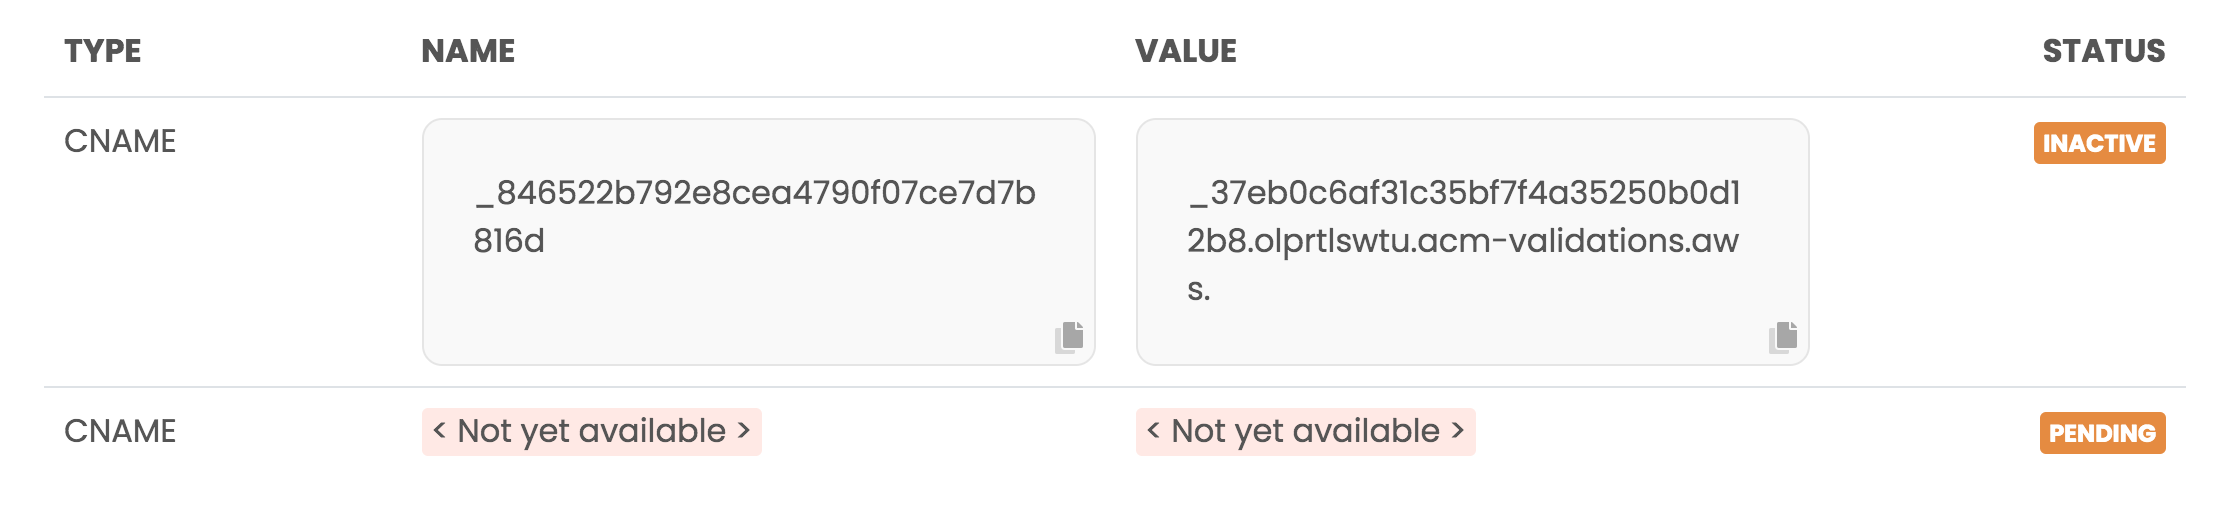2226x508 pixels.
Task: Copy the acm-validations value to clipboard
Action: [x=1783, y=337]
